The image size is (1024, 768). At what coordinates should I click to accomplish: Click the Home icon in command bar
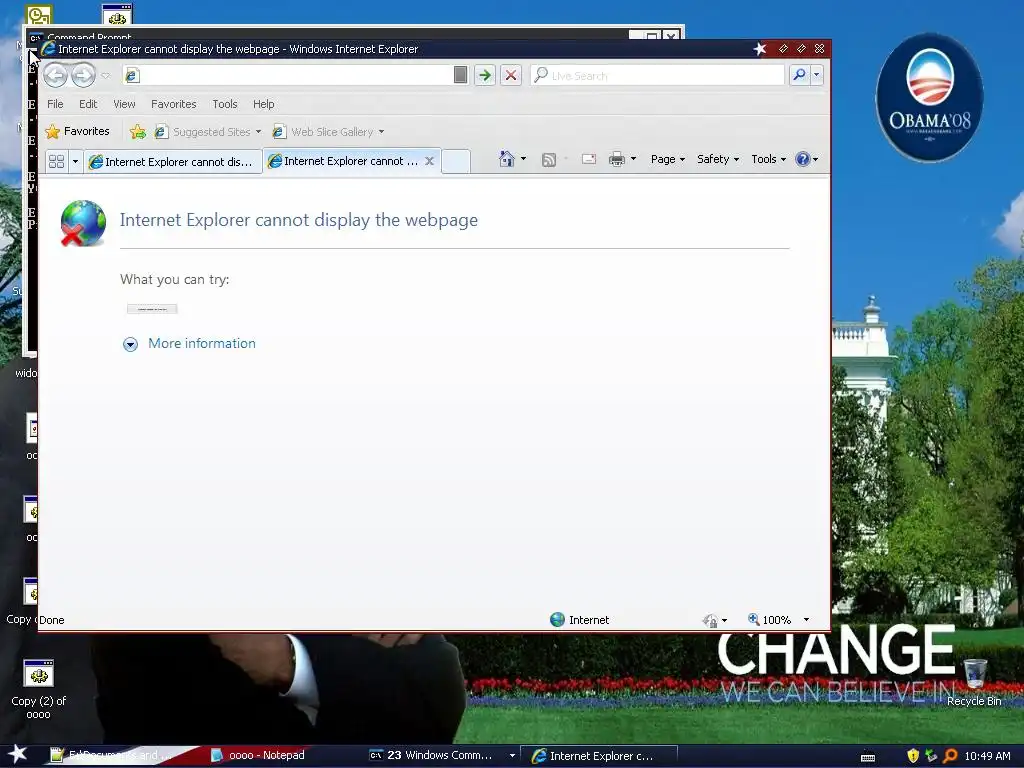507,159
